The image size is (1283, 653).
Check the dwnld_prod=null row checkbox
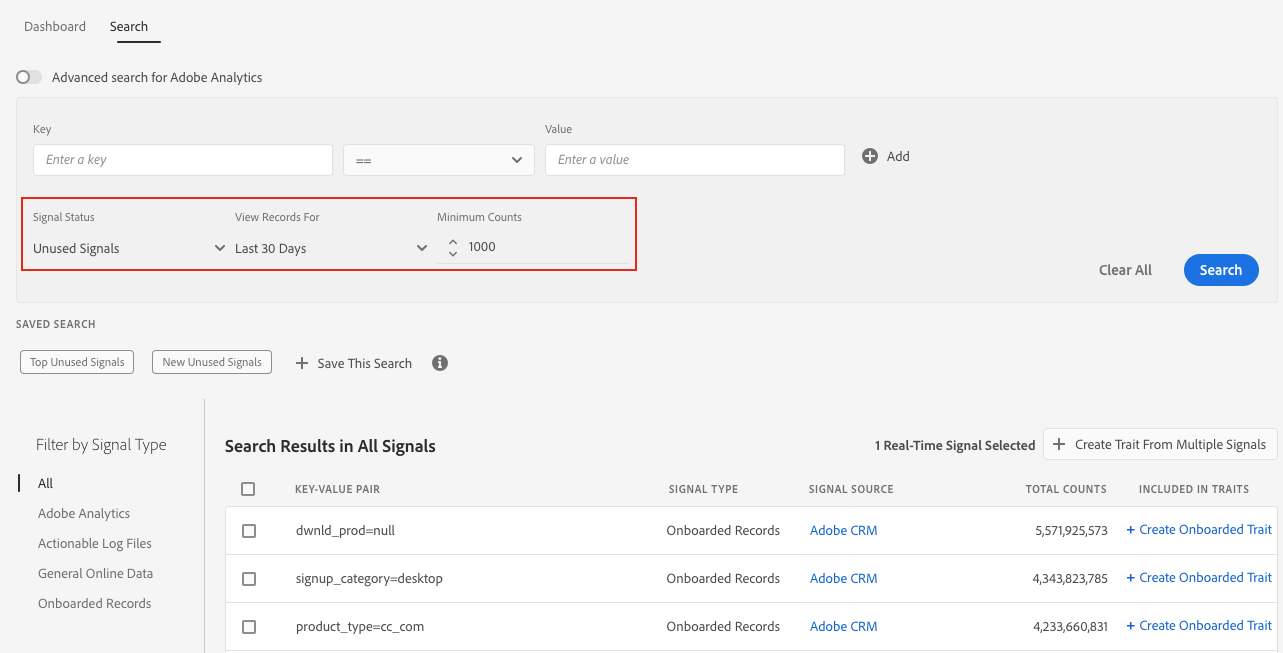[x=249, y=531]
